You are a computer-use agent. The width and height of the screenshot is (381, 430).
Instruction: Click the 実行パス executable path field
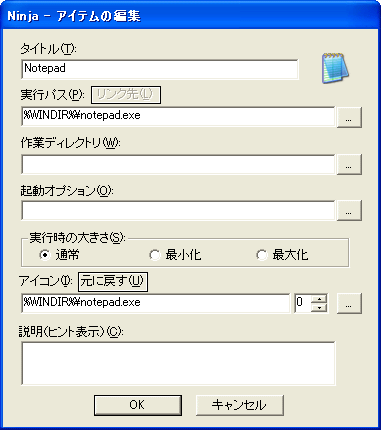178,116
